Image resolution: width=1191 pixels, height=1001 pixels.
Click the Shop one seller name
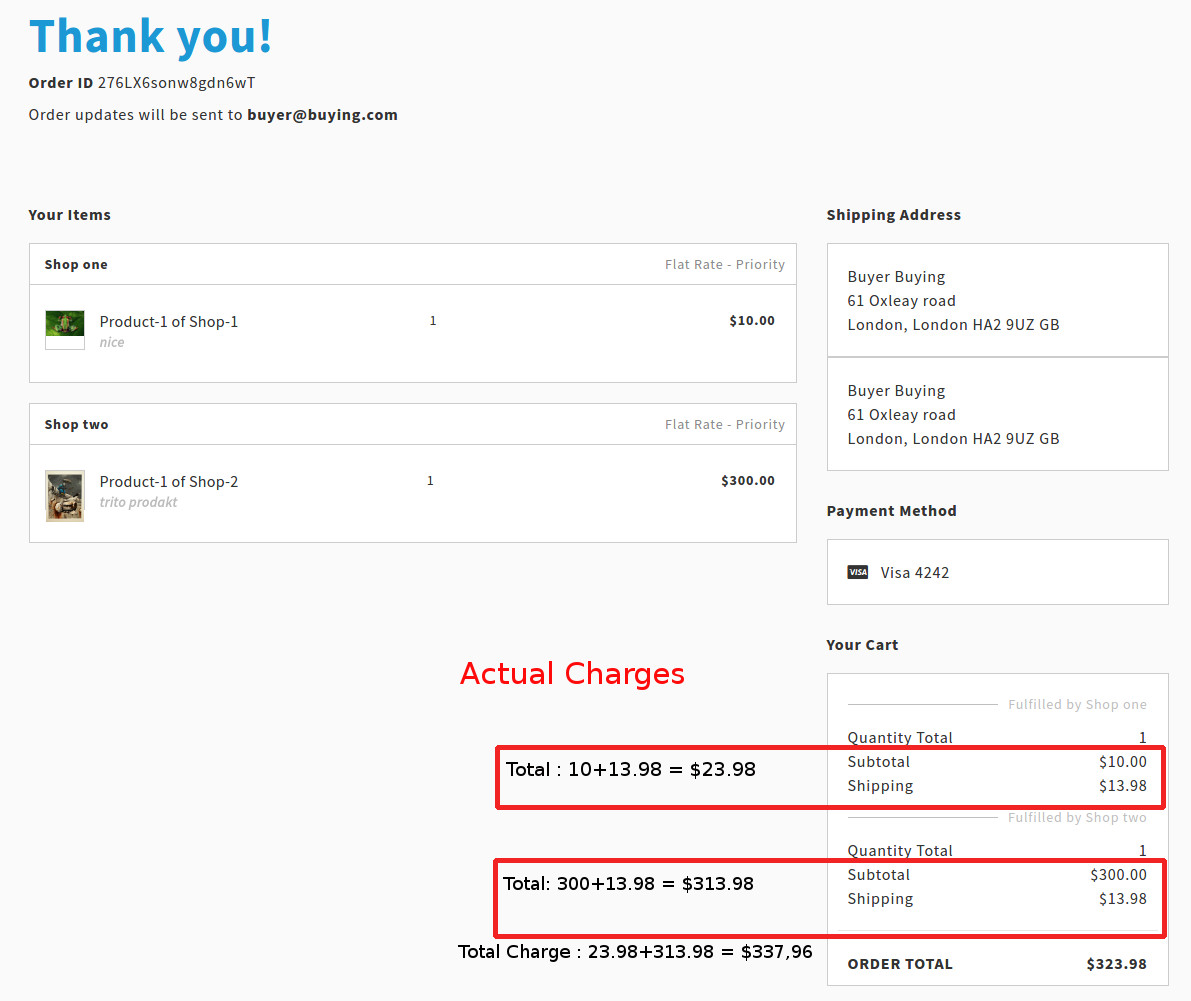76,264
